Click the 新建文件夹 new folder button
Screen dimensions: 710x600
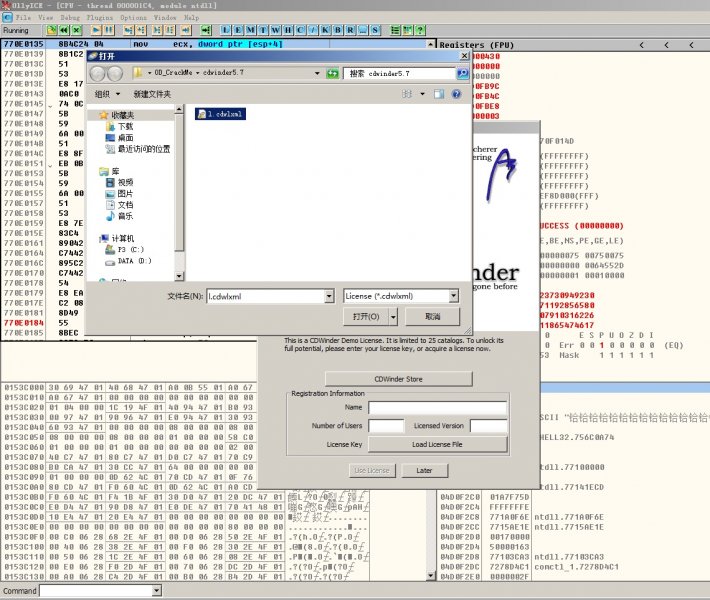coord(152,94)
